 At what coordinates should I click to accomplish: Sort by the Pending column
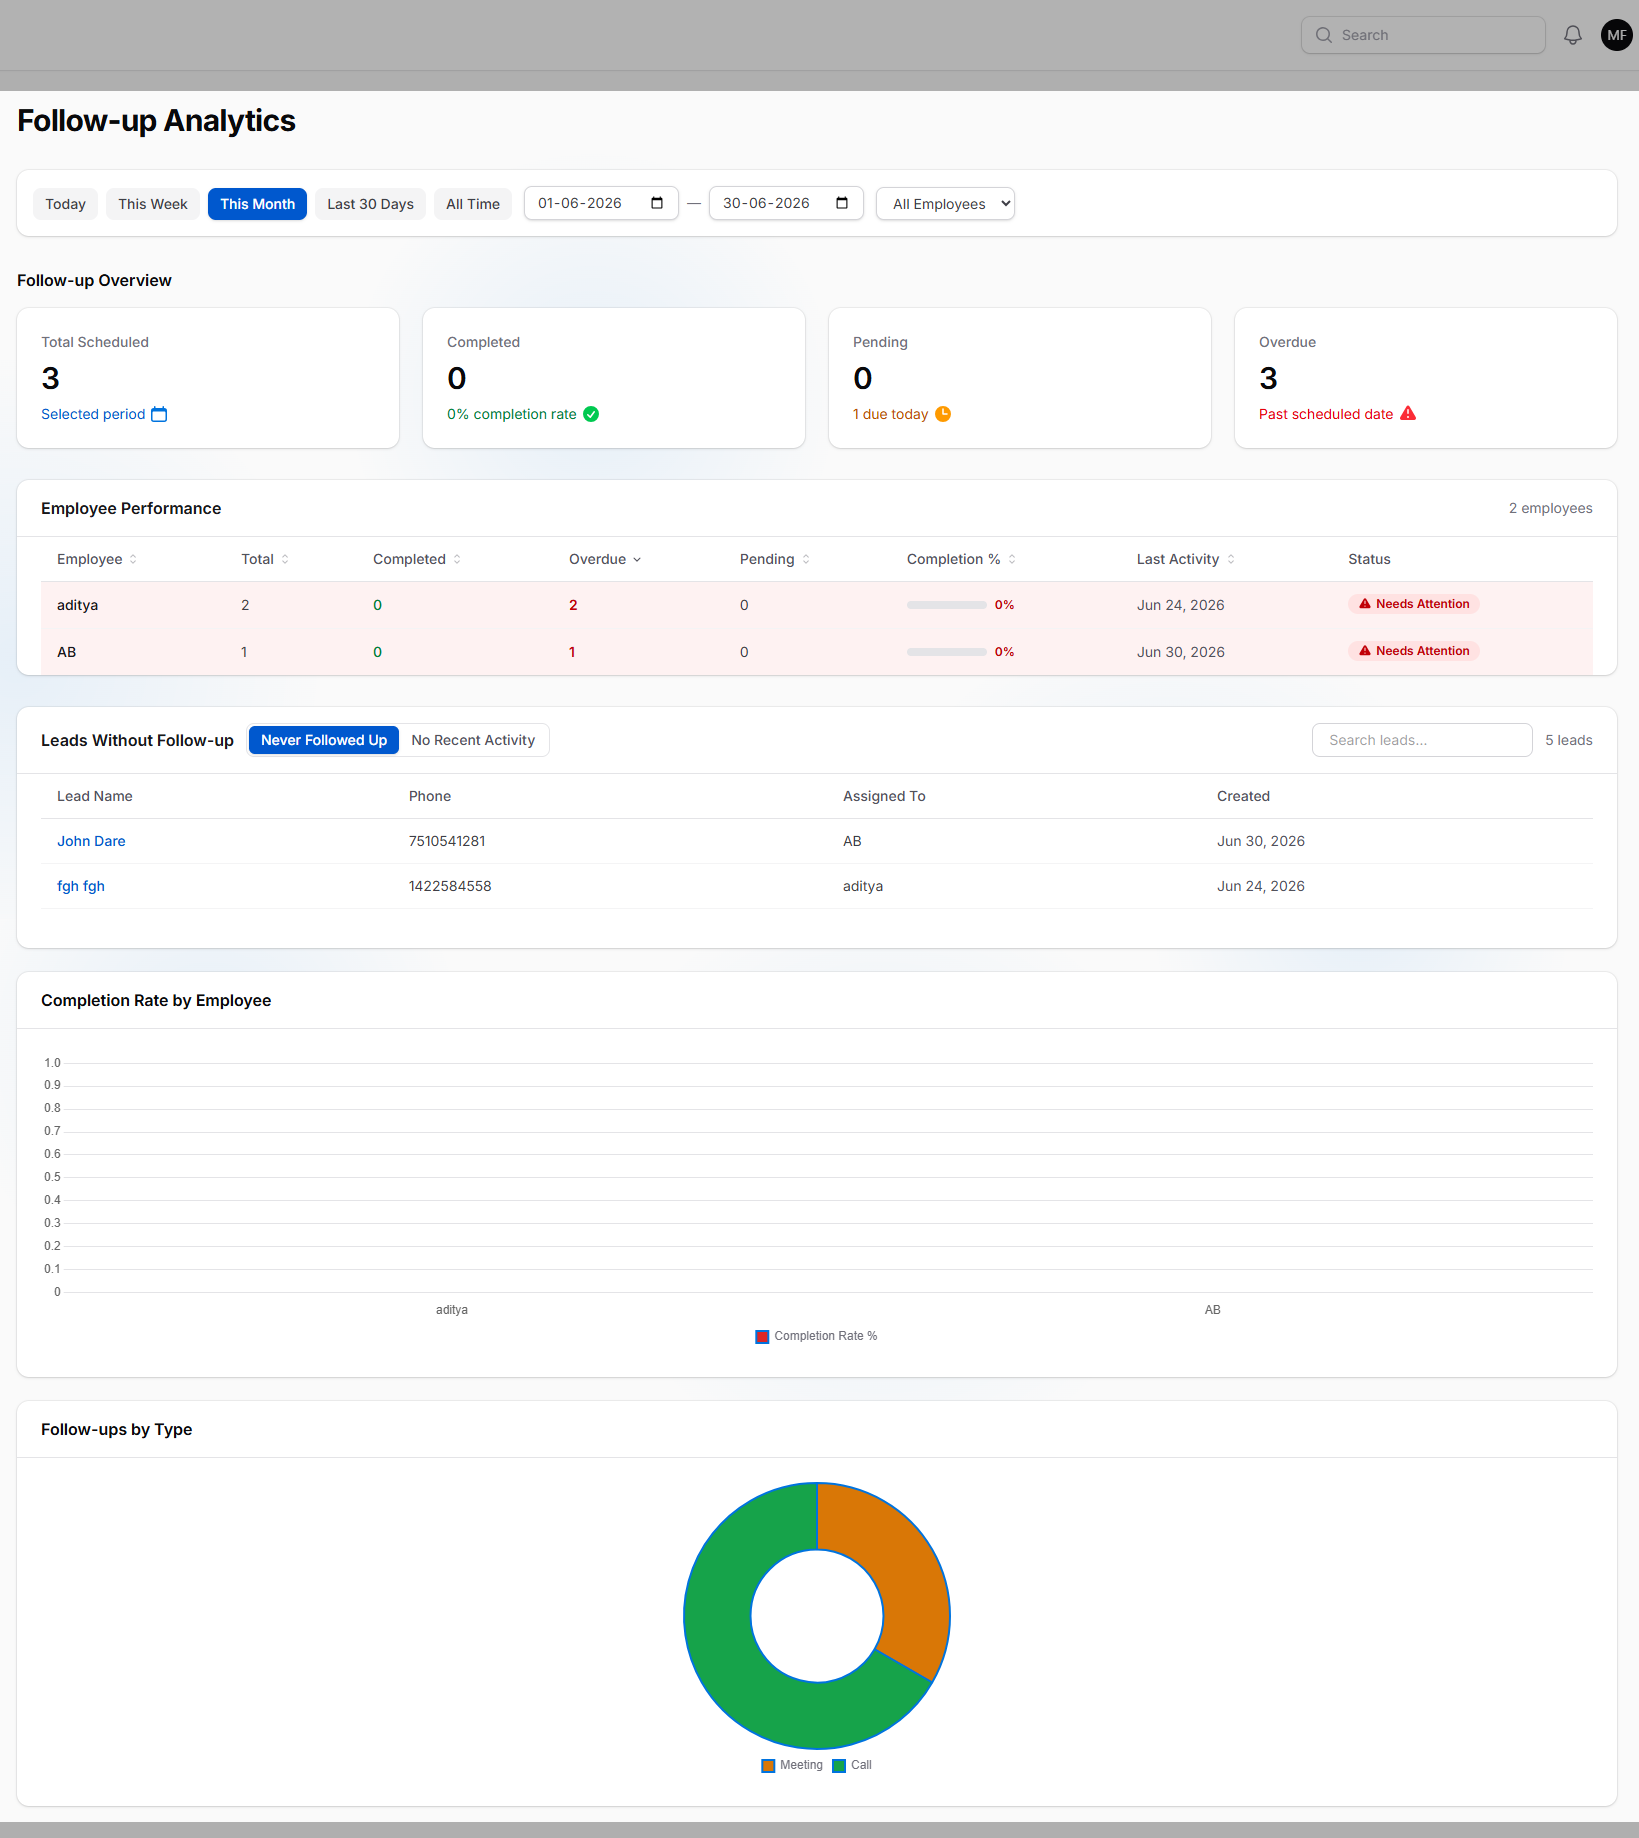coord(775,559)
